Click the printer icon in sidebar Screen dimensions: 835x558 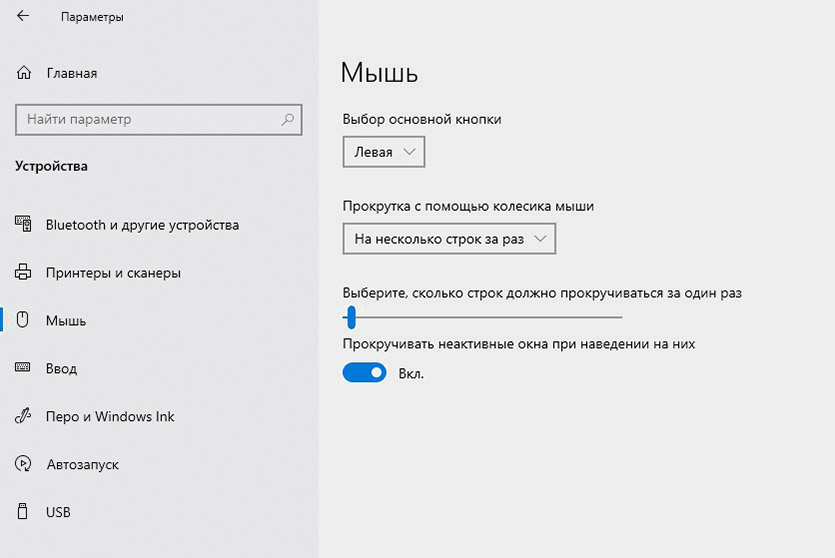point(24,273)
